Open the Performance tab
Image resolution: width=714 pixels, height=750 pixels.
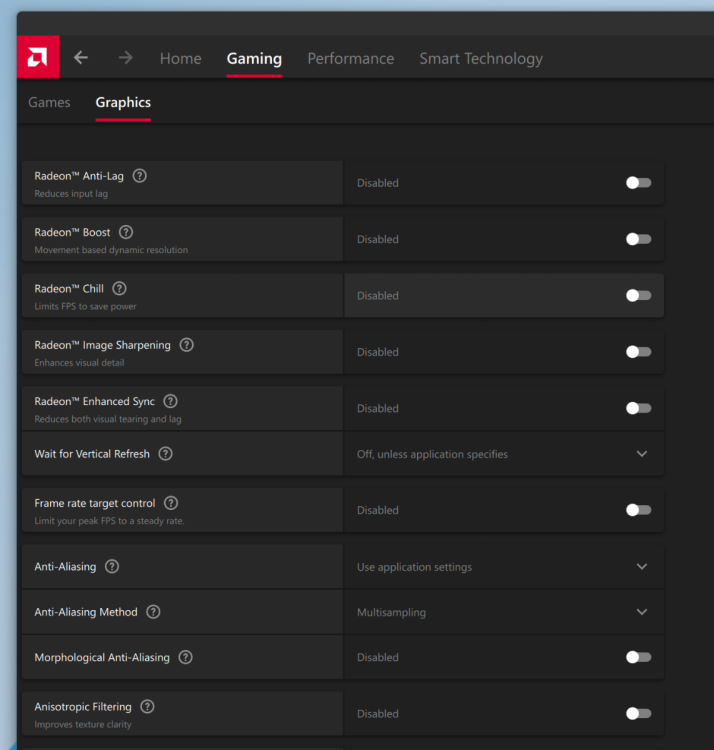click(351, 58)
